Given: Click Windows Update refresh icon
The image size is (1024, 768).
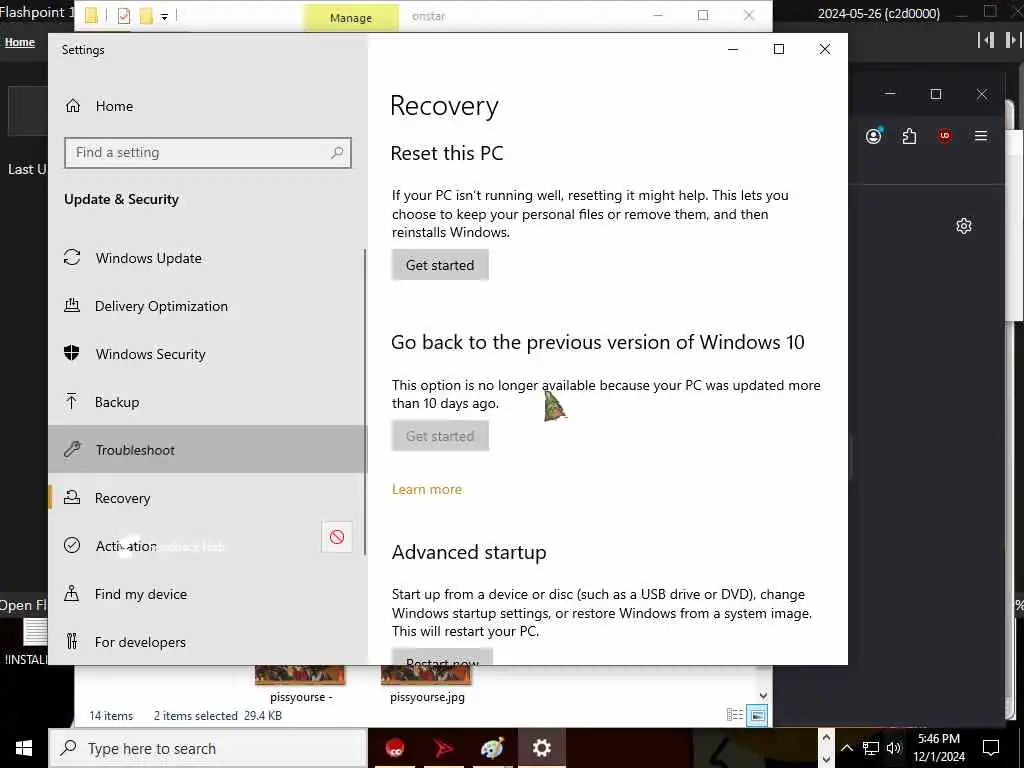Looking at the screenshot, I should tap(72, 257).
